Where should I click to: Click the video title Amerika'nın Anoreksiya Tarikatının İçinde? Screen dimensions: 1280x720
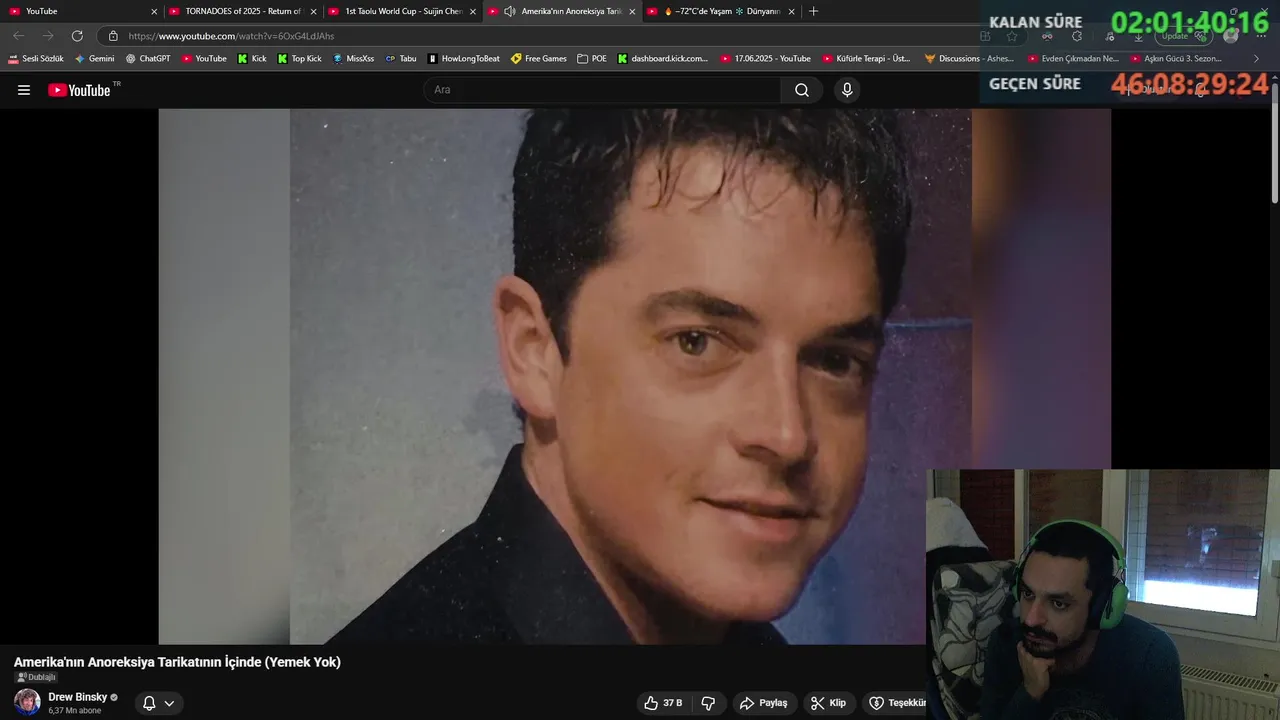177,662
